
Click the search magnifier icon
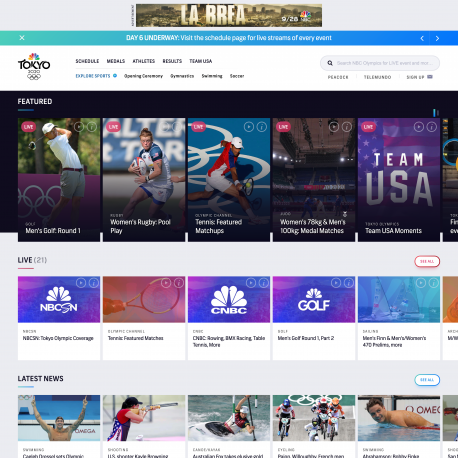[330, 63]
